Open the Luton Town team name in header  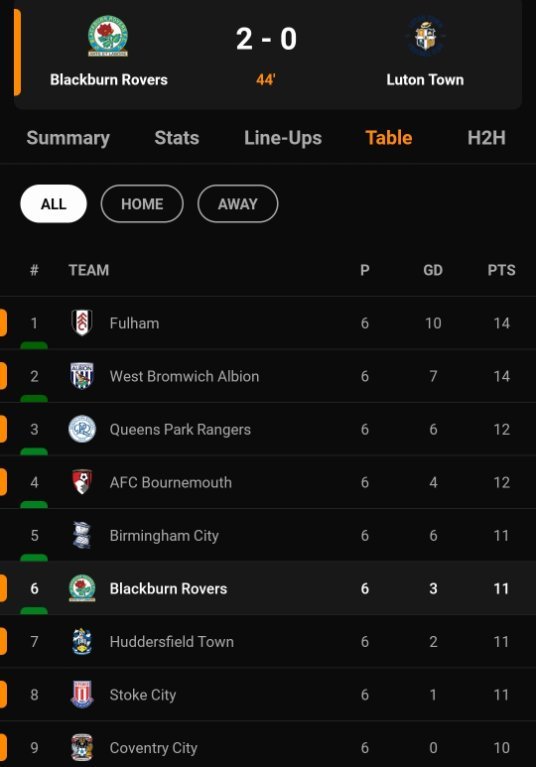pos(425,80)
